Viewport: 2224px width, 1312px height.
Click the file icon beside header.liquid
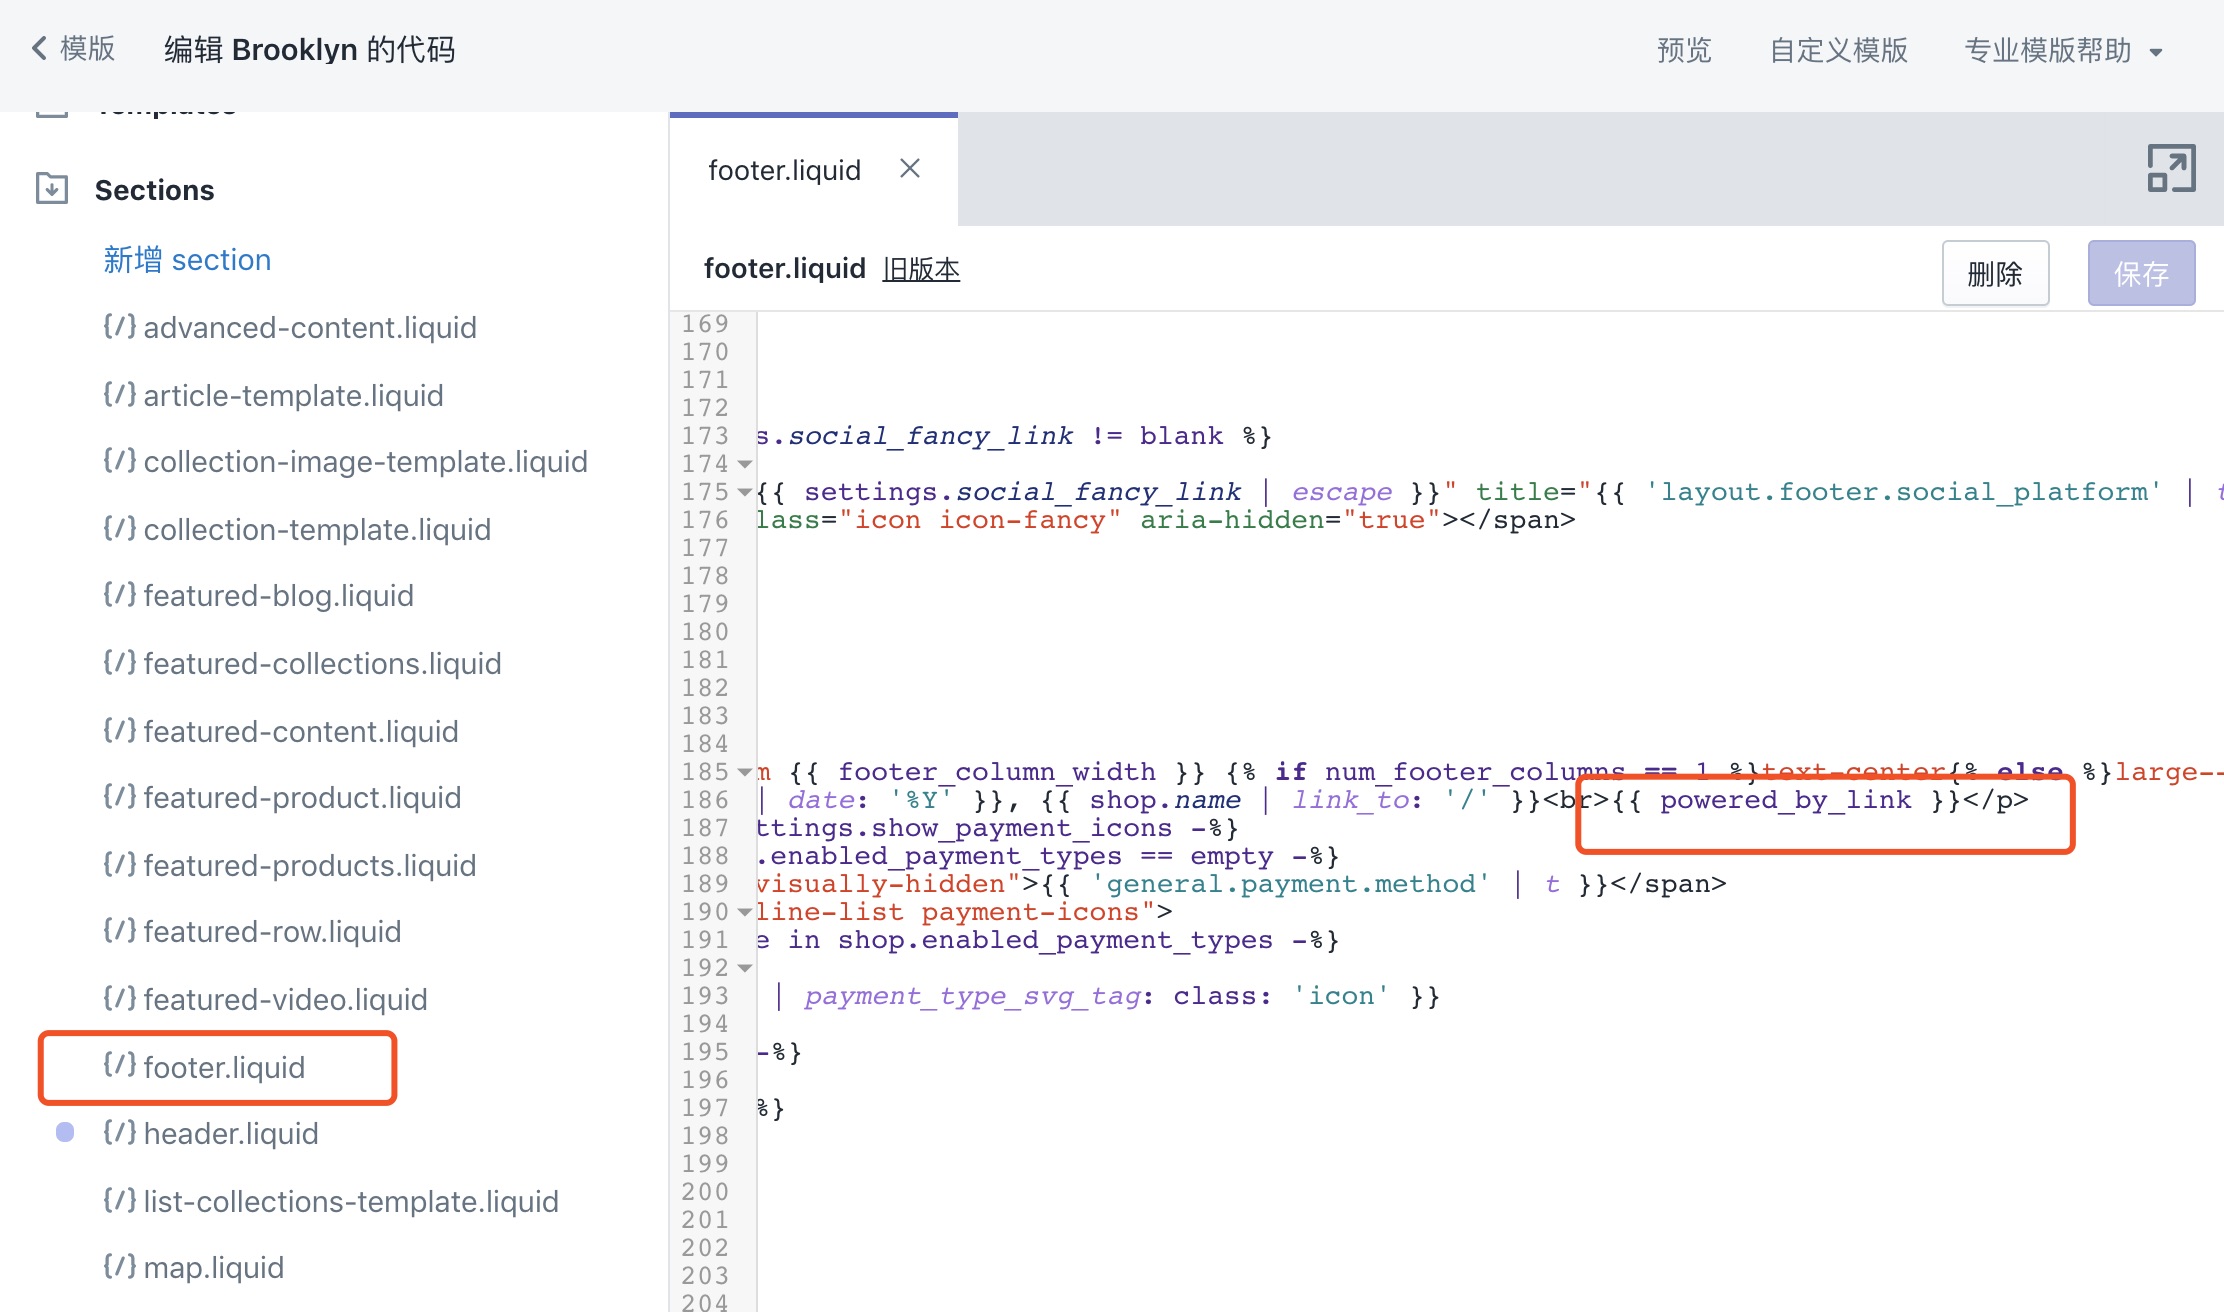(x=119, y=1132)
